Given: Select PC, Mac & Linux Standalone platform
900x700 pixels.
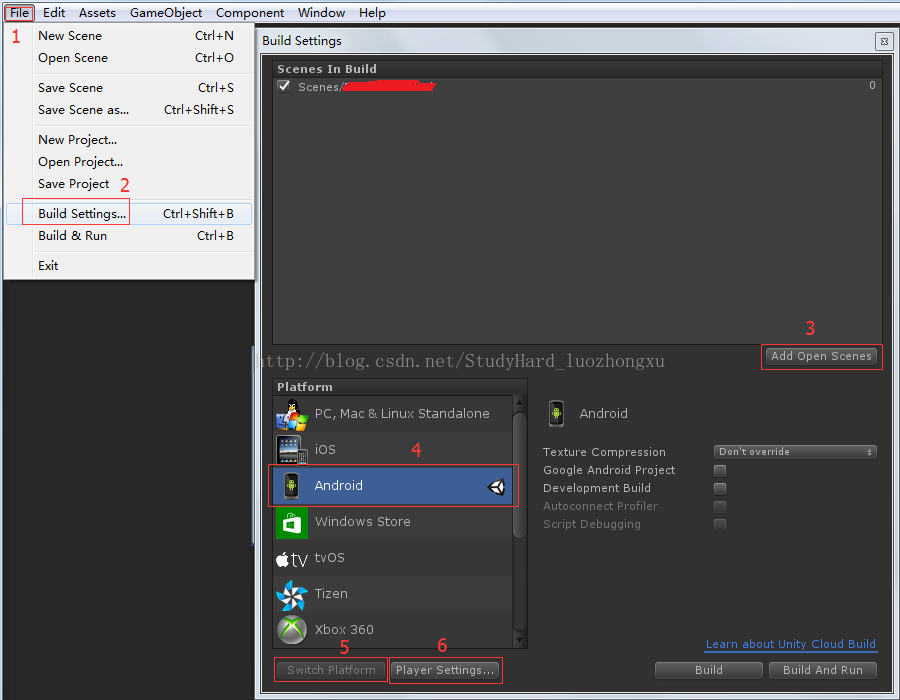Looking at the screenshot, I should (393, 414).
